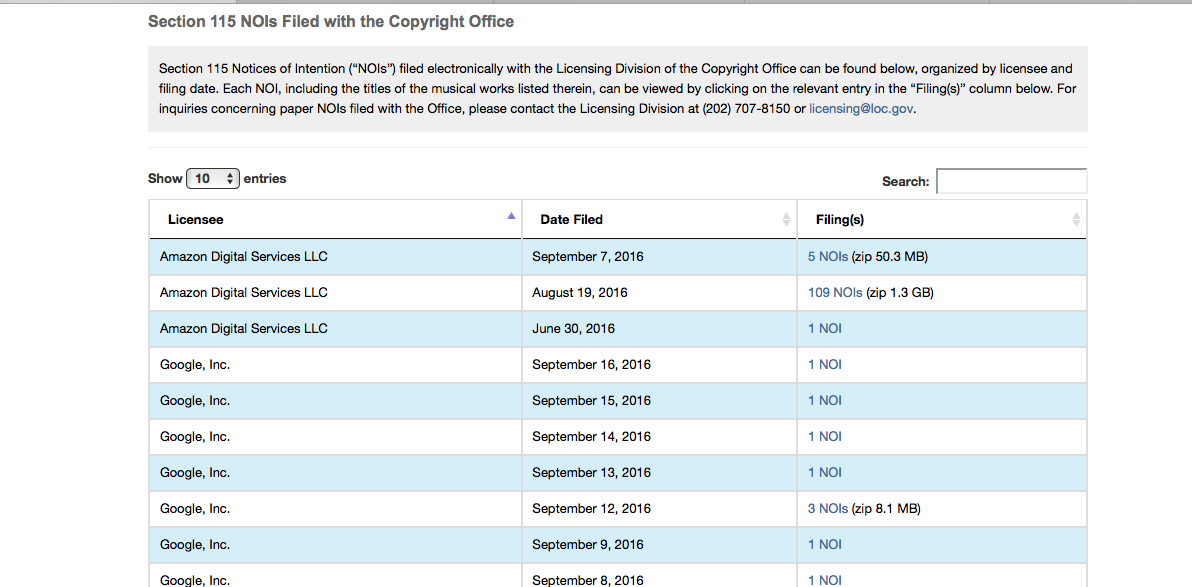This screenshot has width=1192, height=587.
Task: Open Google's September 16, 2016 NOI link
Action: tap(824, 365)
